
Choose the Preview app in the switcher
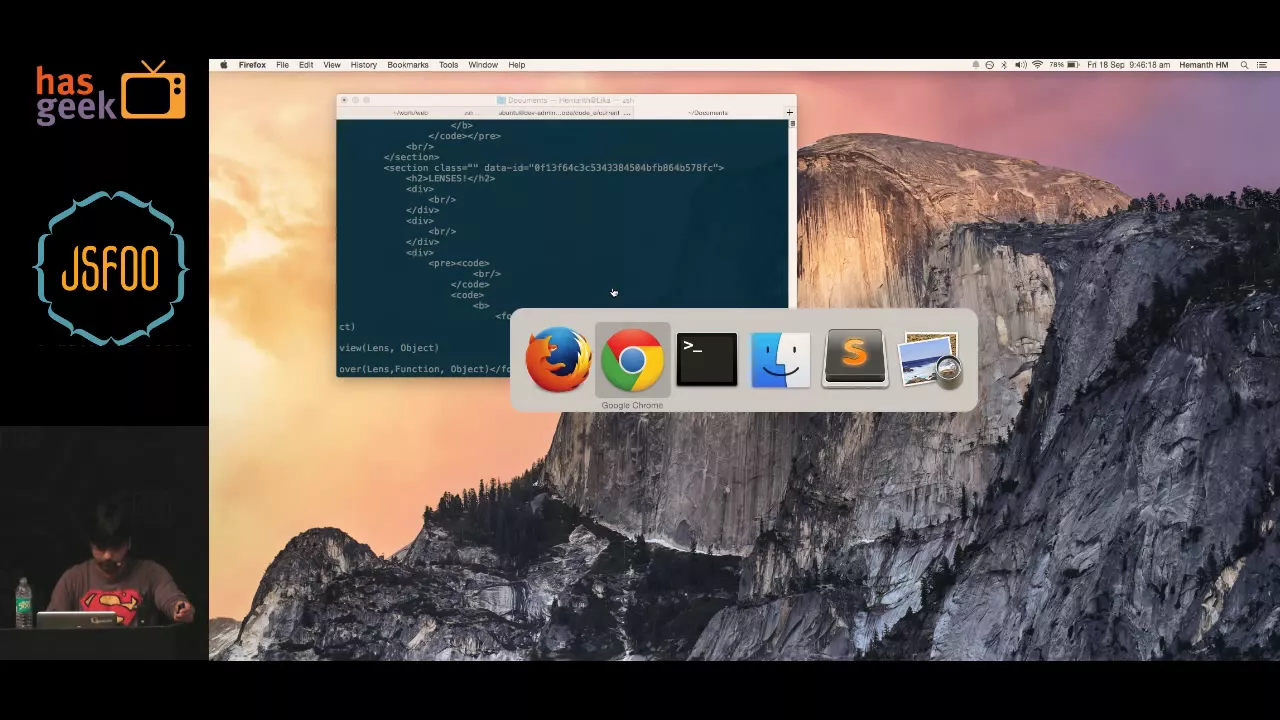[929, 359]
